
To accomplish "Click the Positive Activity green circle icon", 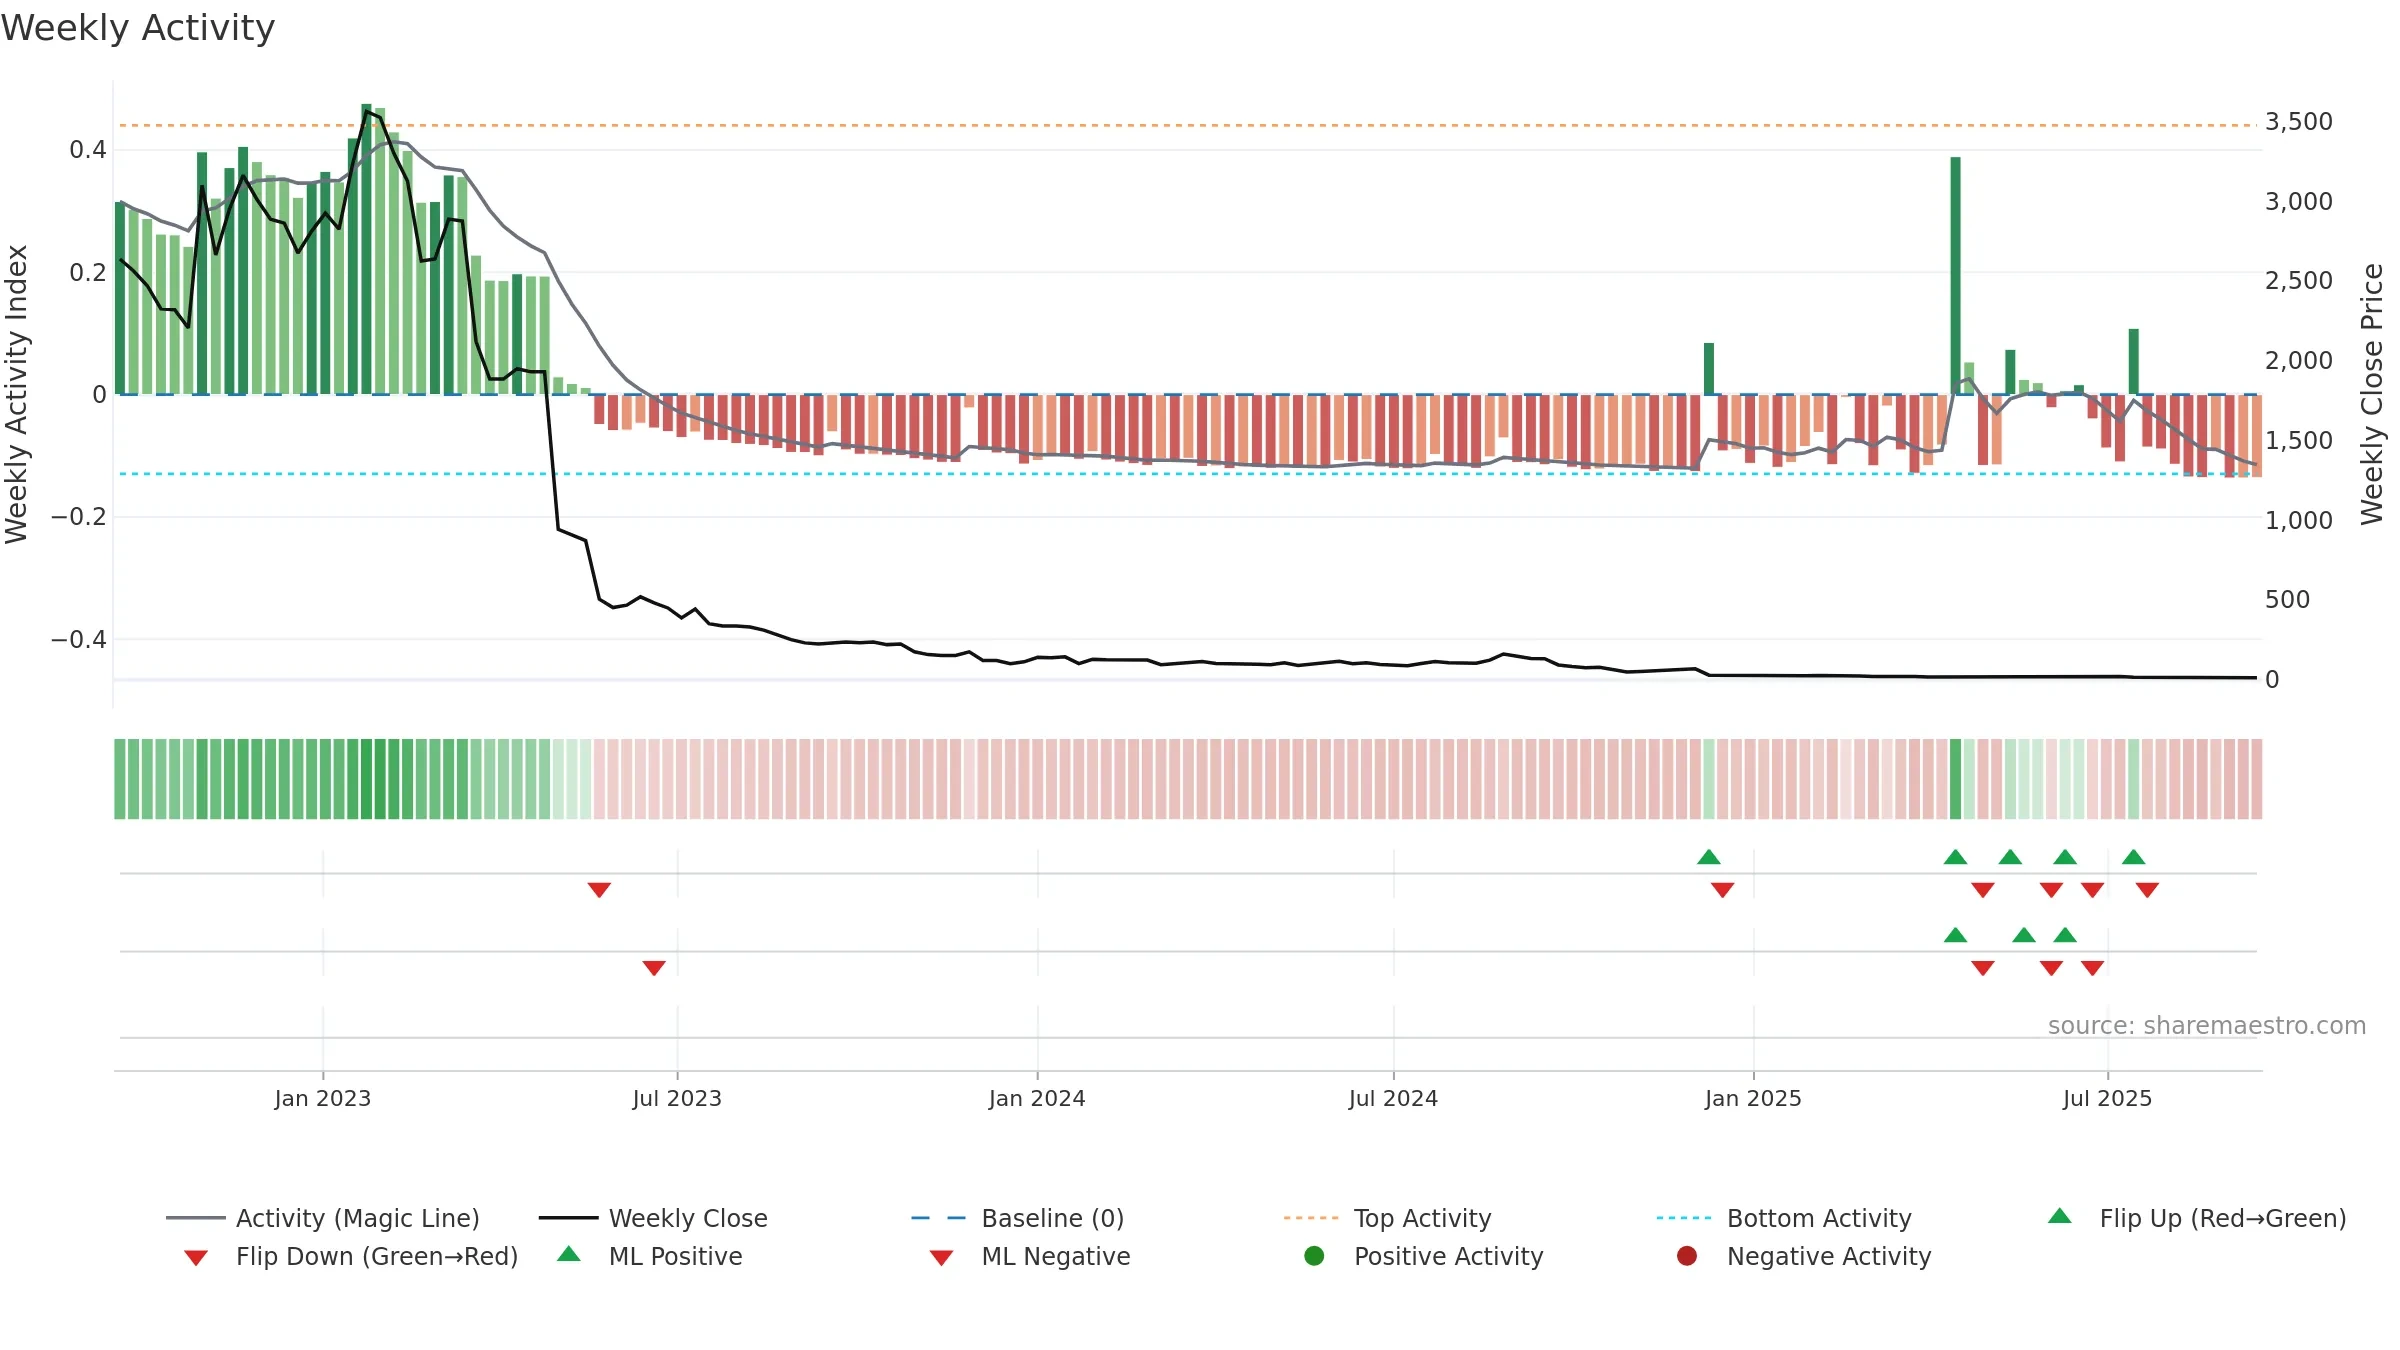I will (1314, 1256).
